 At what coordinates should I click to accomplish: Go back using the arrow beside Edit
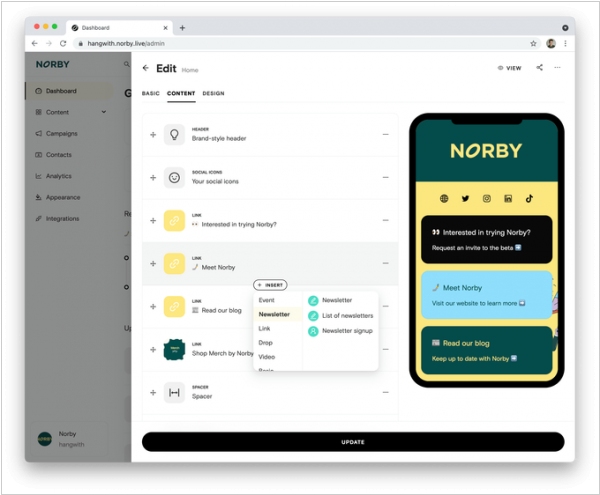145,68
